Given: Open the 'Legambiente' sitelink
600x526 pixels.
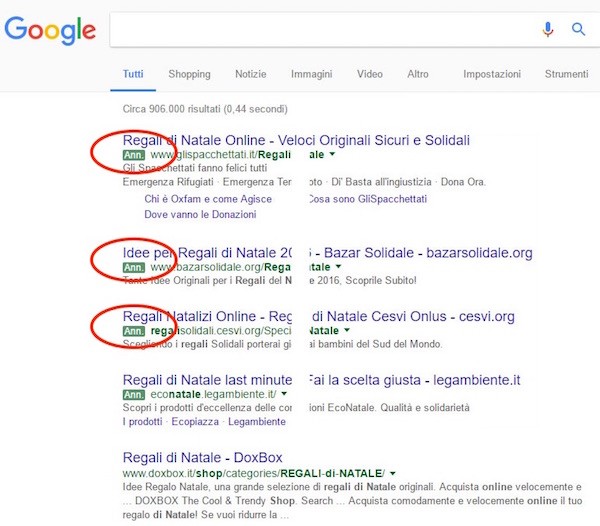Looking at the screenshot, I should point(257,422).
